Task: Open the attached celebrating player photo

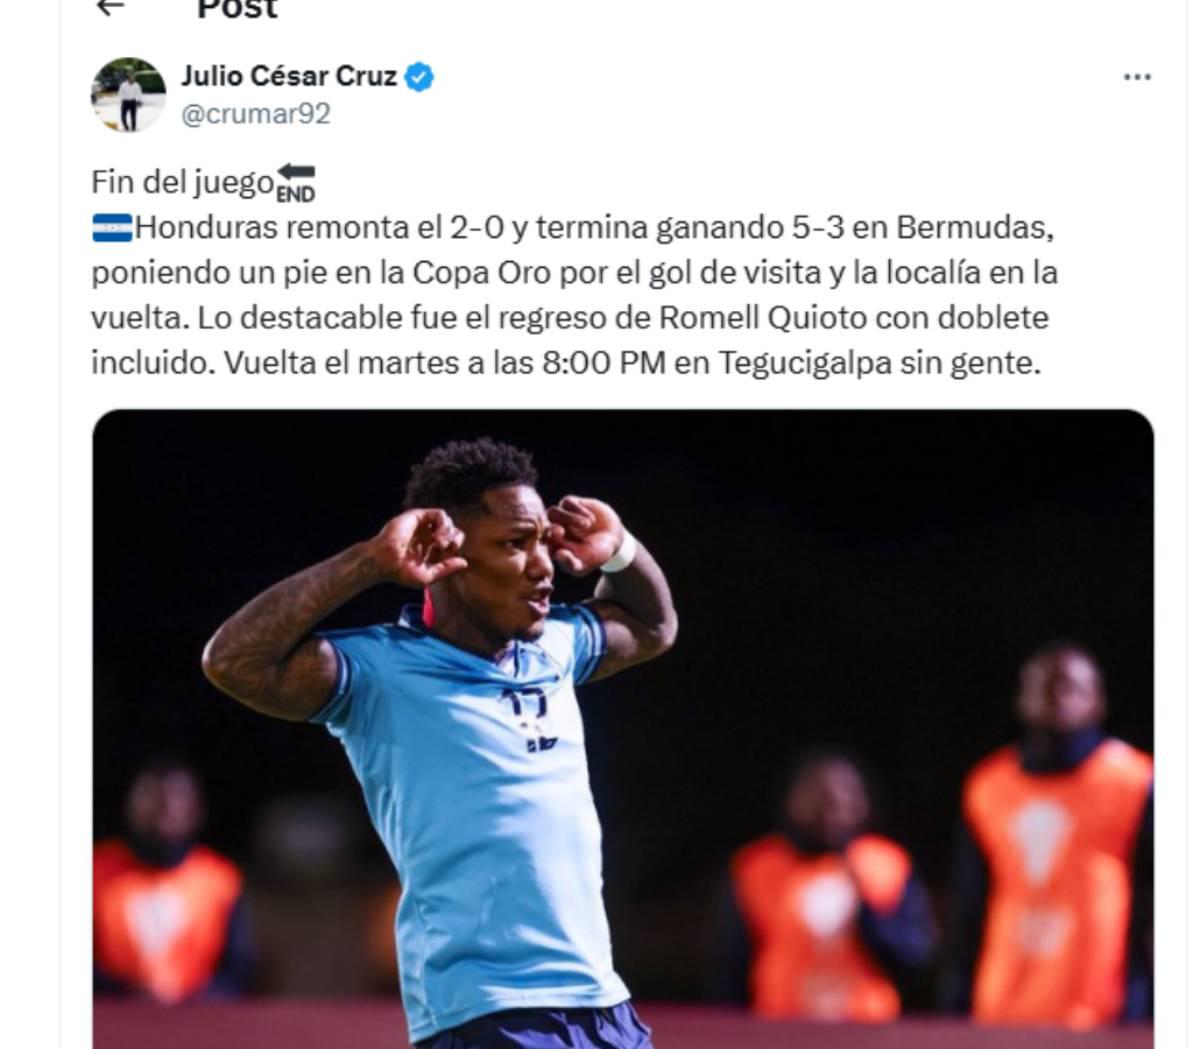Action: 623,729
